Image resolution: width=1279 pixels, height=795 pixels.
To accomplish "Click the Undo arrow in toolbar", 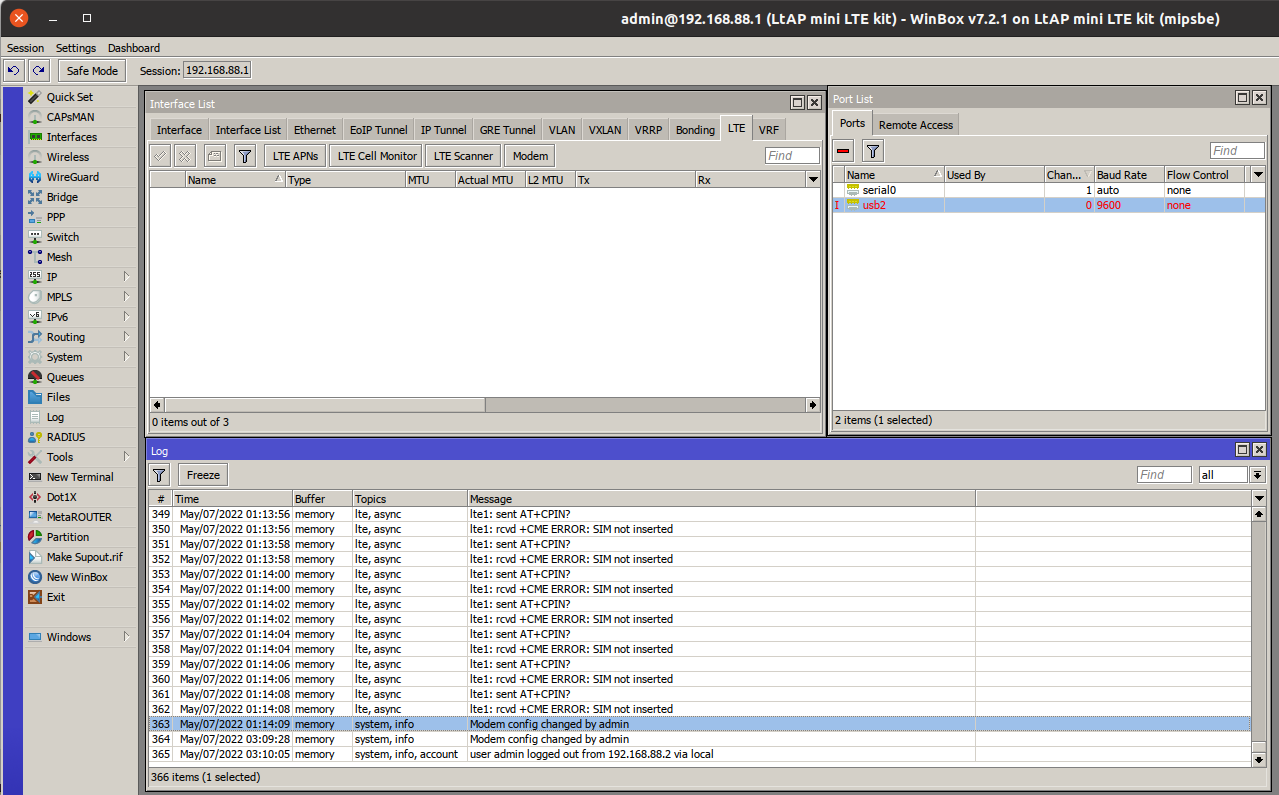I will pyautogui.click(x=14, y=70).
